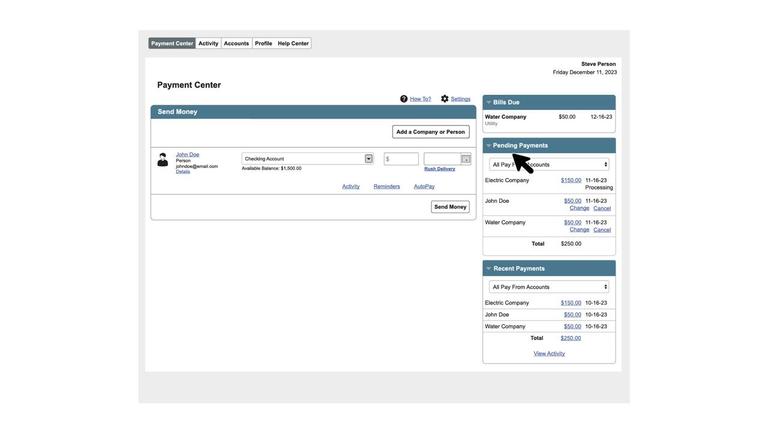Click the Available Balance $1,500.00 text

click(271, 168)
